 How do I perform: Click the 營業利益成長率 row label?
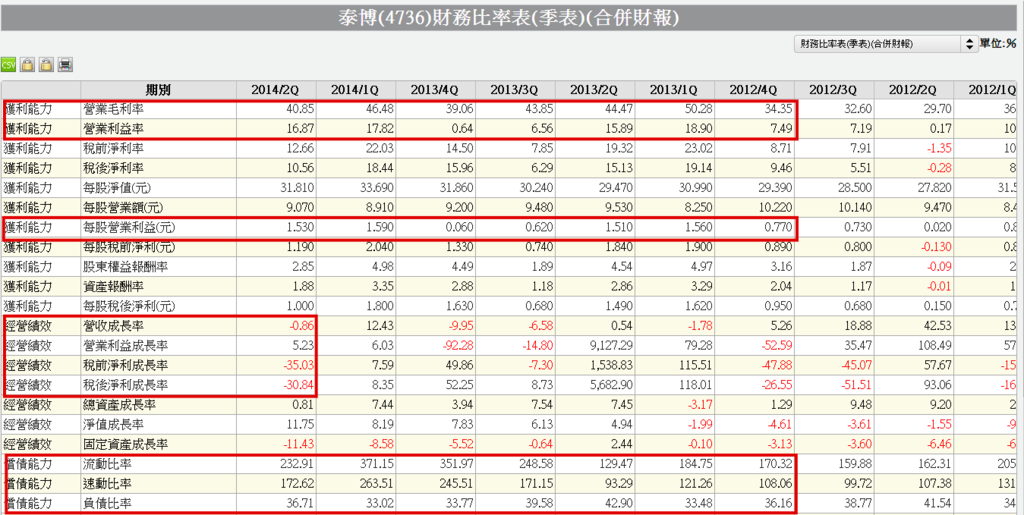(x=125, y=346)
